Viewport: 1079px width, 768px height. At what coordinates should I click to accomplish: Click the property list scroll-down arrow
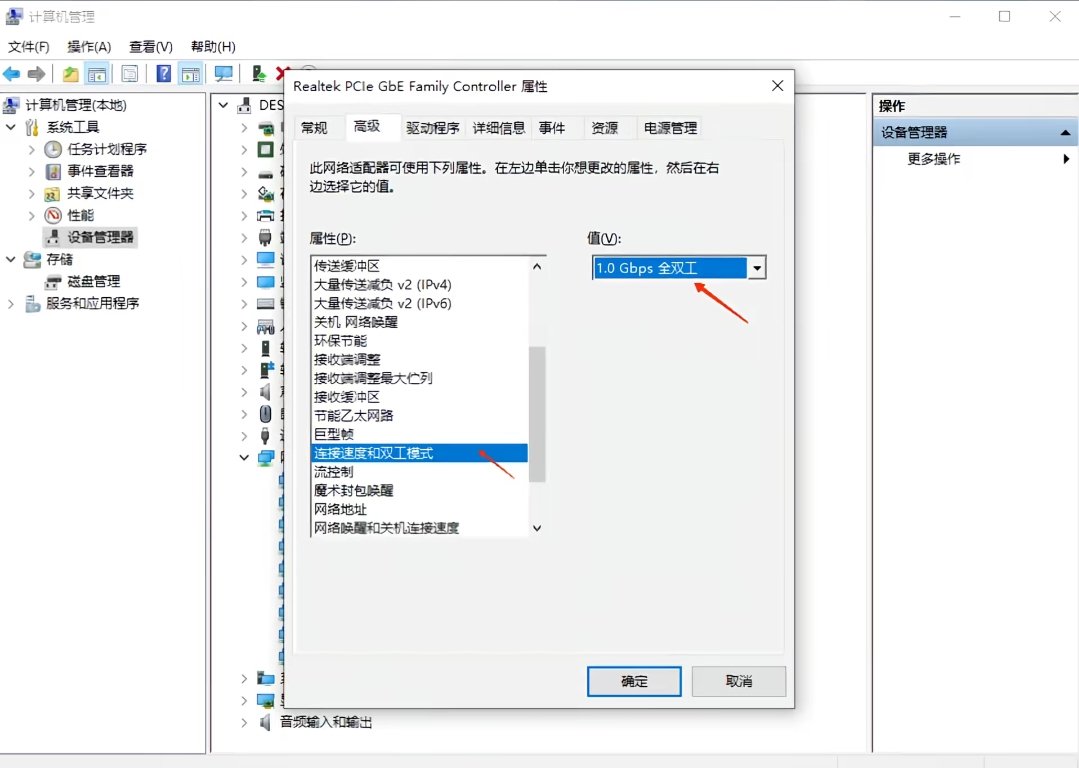[x=537, y=528]
